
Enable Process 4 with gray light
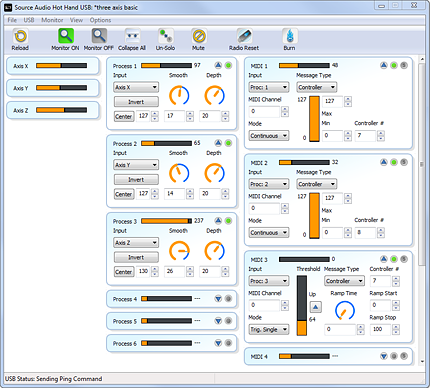coord(228,299)
